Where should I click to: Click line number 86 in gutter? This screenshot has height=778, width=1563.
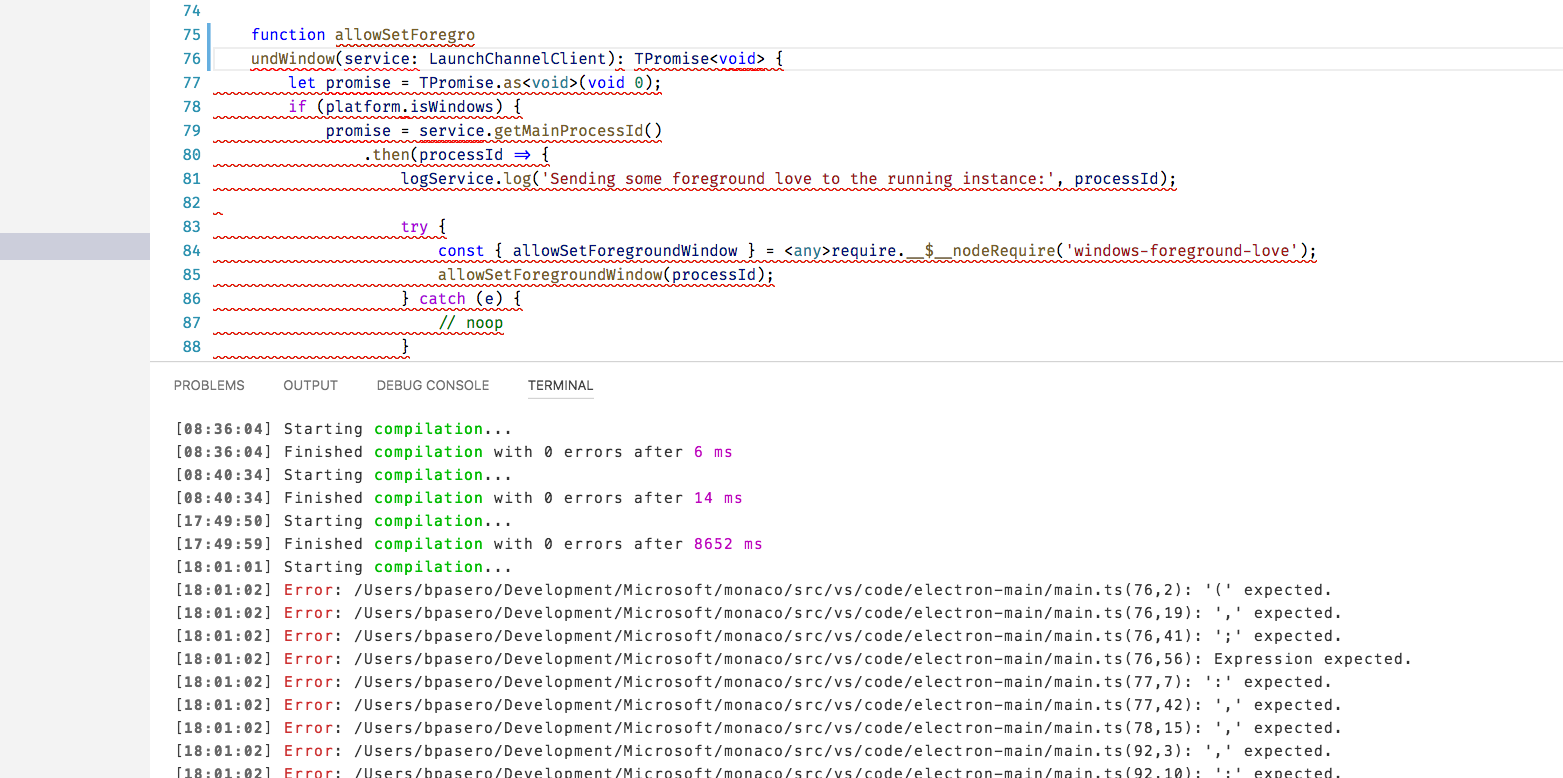(192, 299)
